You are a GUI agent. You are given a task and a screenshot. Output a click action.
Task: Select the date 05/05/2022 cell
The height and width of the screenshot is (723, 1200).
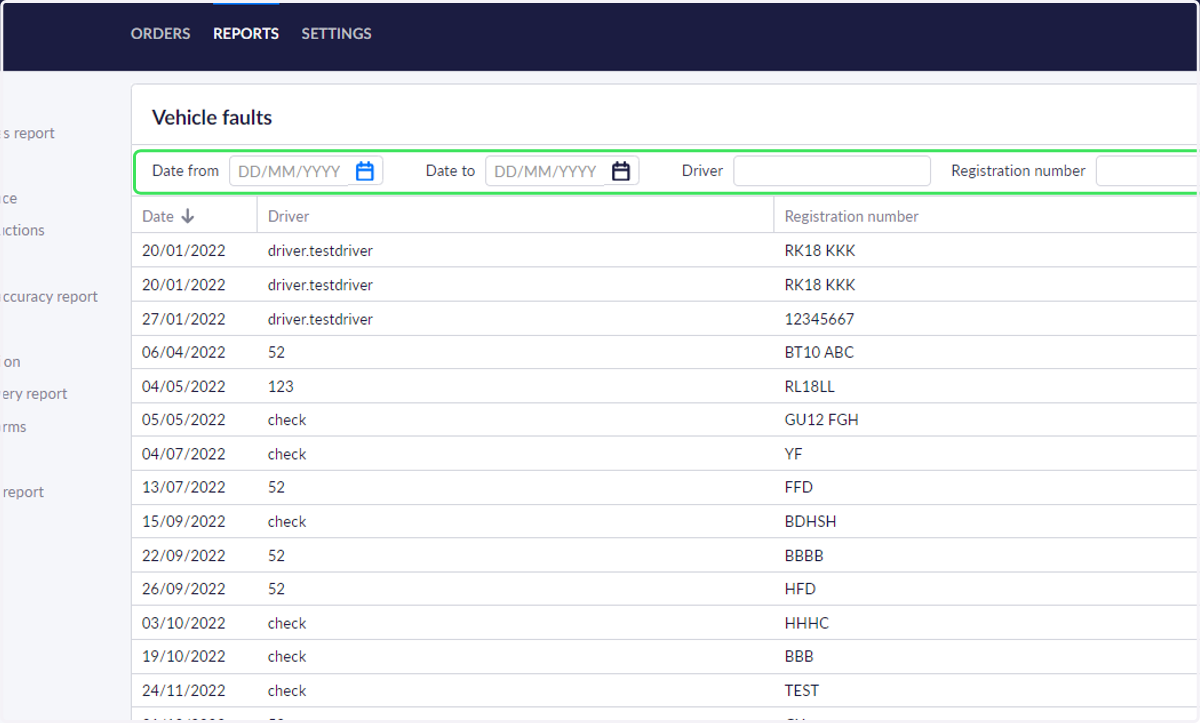[184, 420]
